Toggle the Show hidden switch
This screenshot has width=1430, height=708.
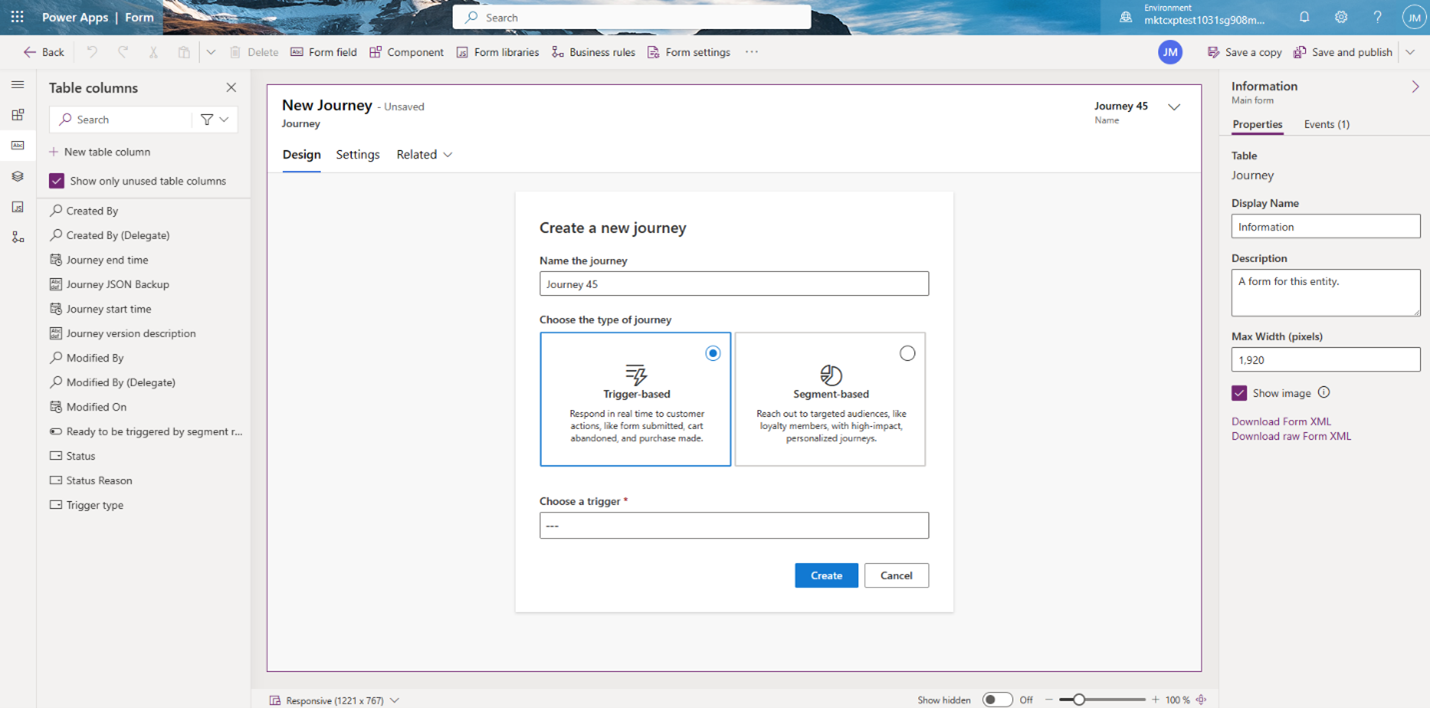(997, 700)
